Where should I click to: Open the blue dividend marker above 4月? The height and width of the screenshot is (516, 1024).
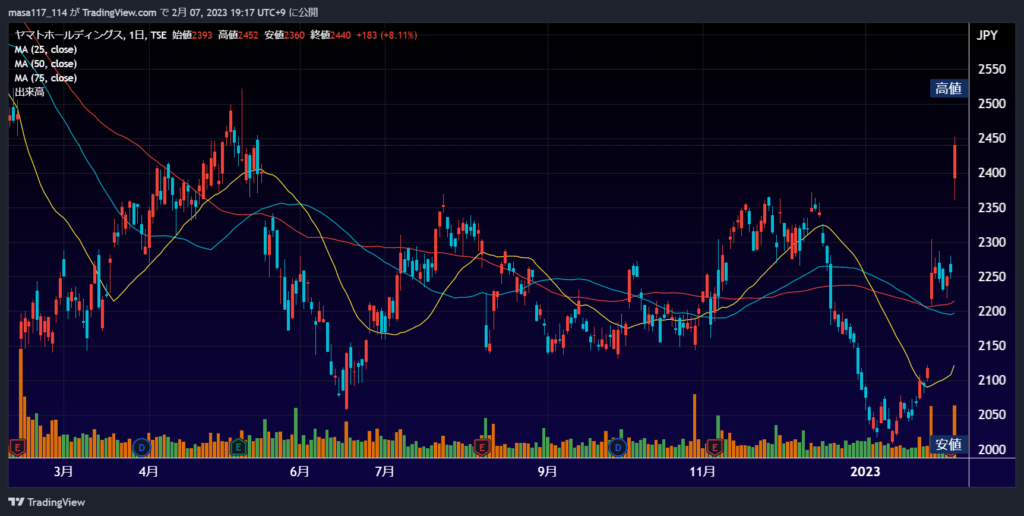click(142, 447)
